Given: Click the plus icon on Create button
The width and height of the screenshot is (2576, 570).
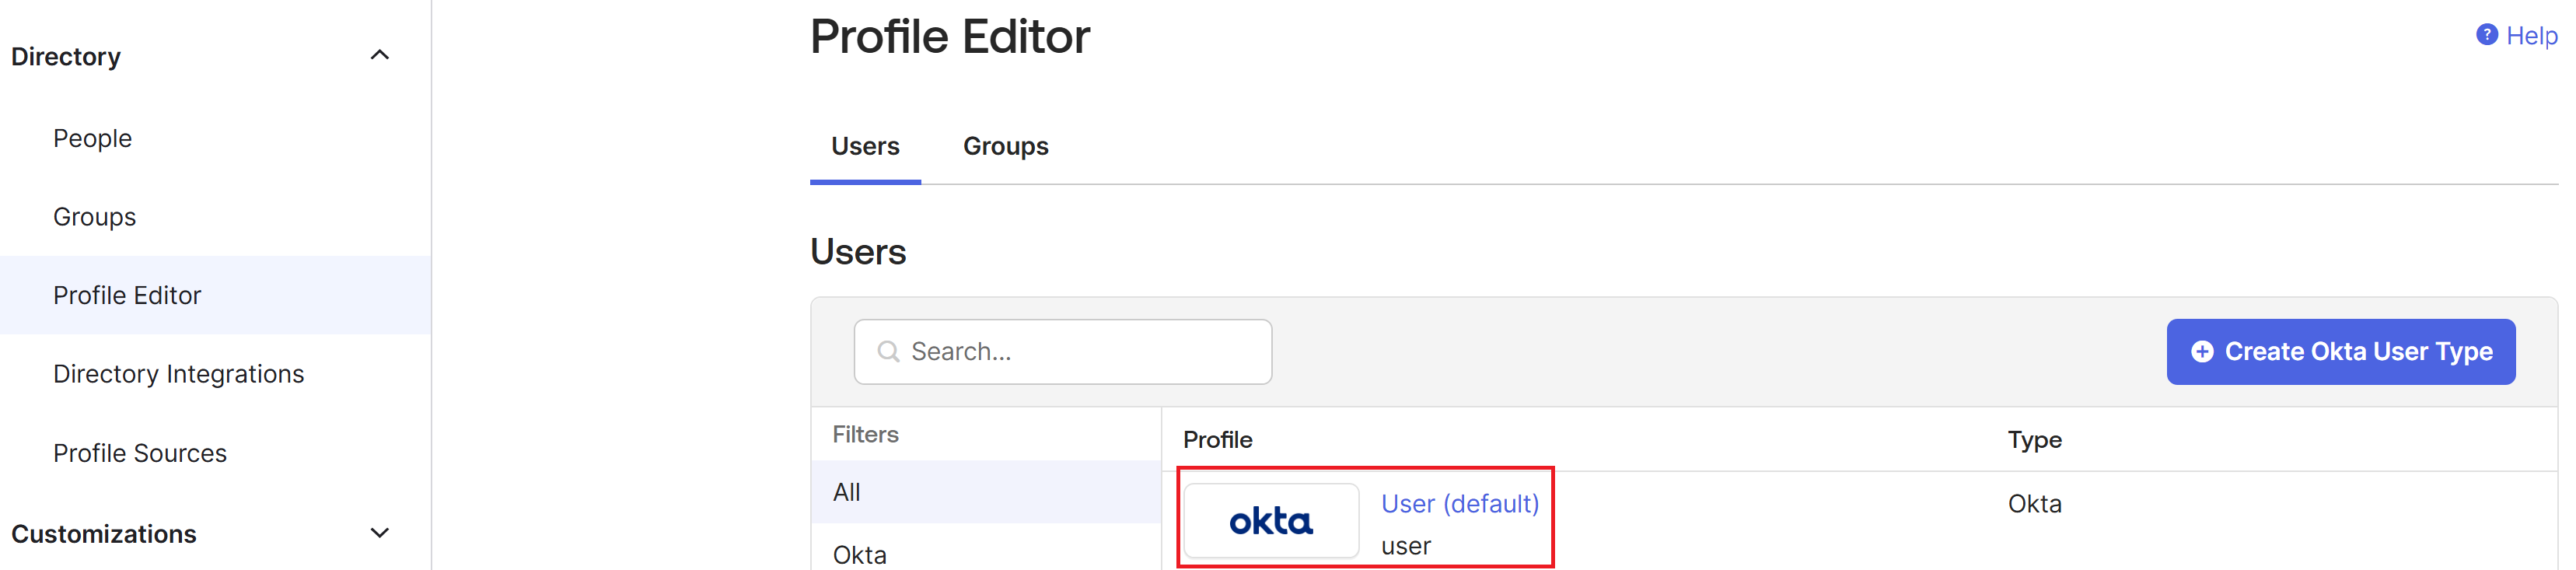Looking at the screenshot, I should [2201, 352].
